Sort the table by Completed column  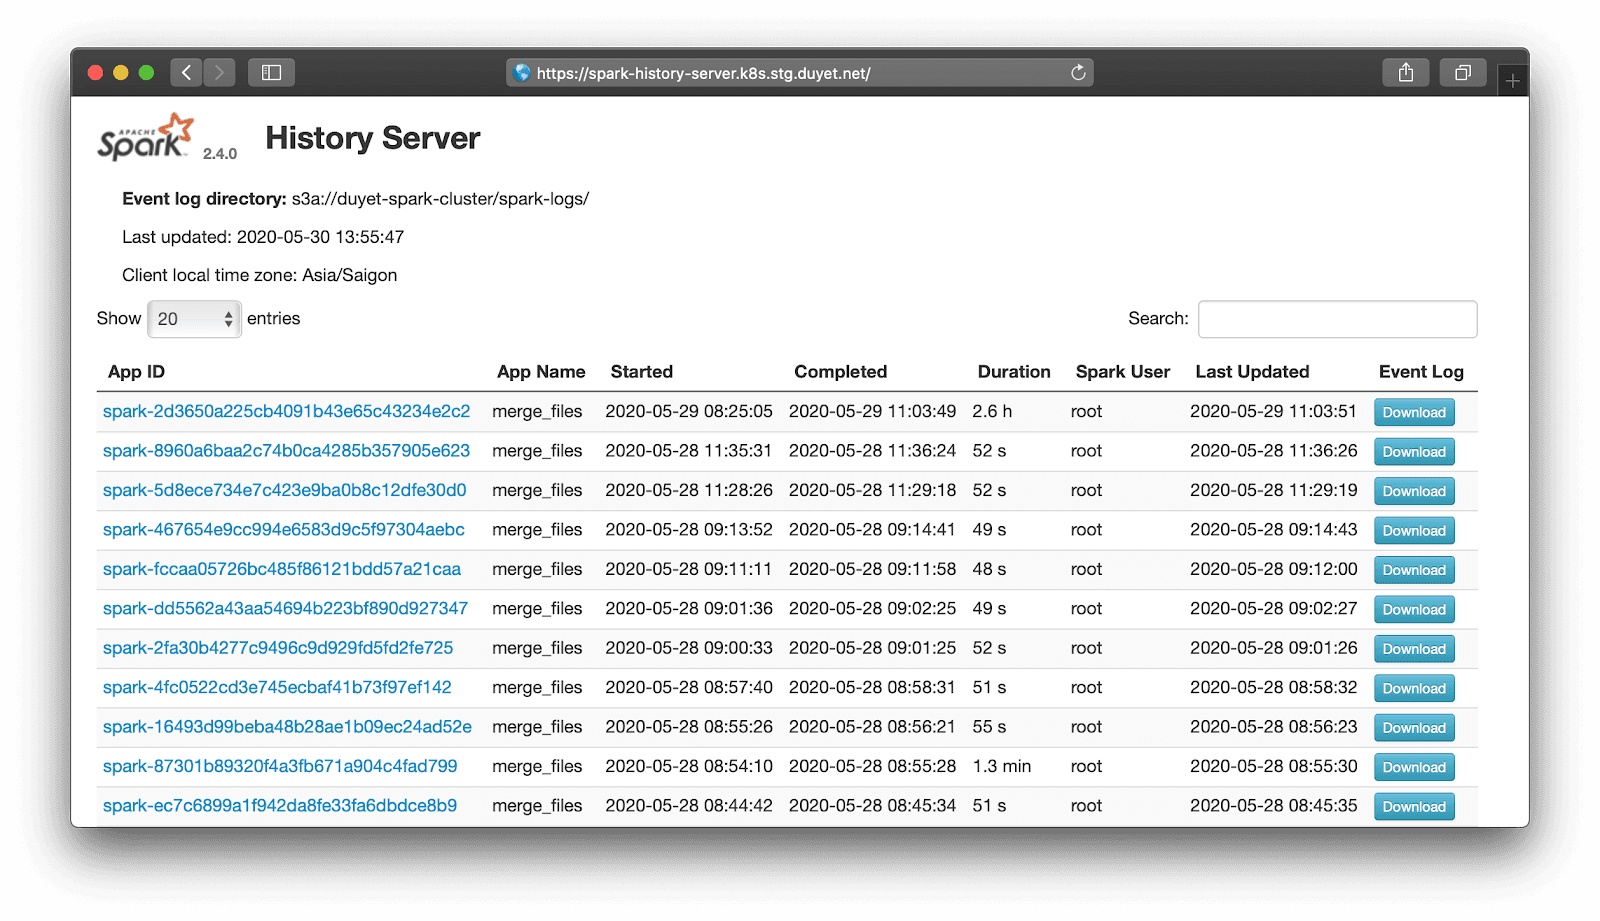tap(840, 371)
